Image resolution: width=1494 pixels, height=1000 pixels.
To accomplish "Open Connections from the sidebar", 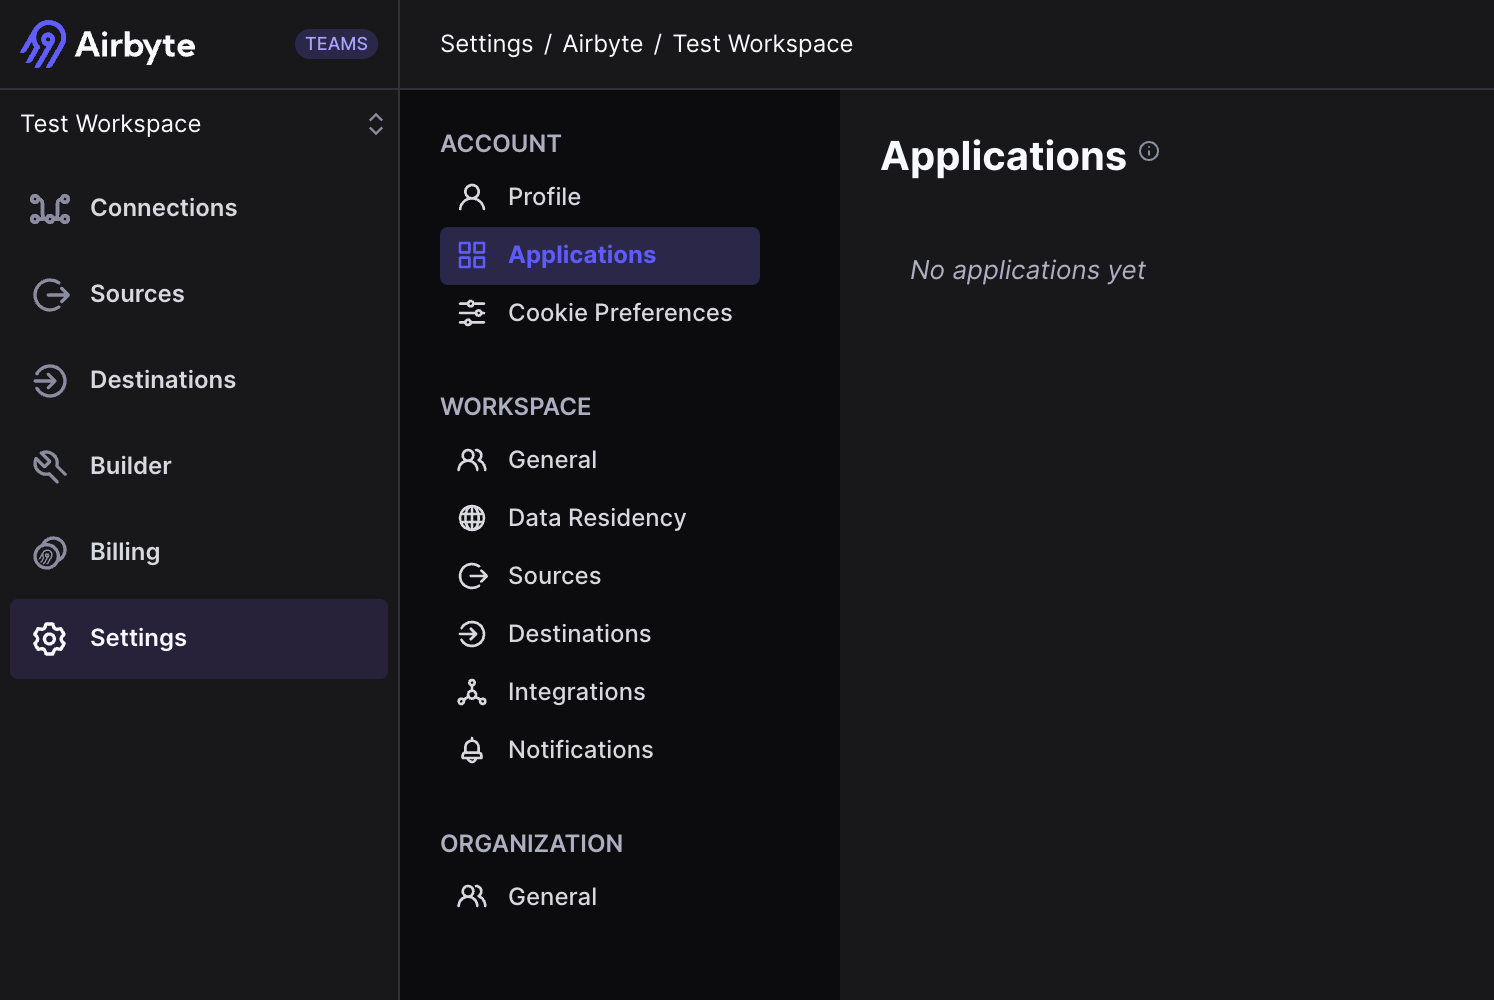I will click(163, 208).
